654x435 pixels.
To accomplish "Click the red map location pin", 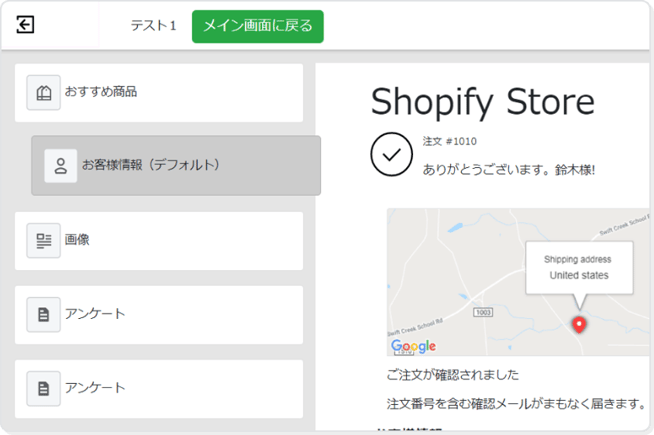I will tap(579, 324).
